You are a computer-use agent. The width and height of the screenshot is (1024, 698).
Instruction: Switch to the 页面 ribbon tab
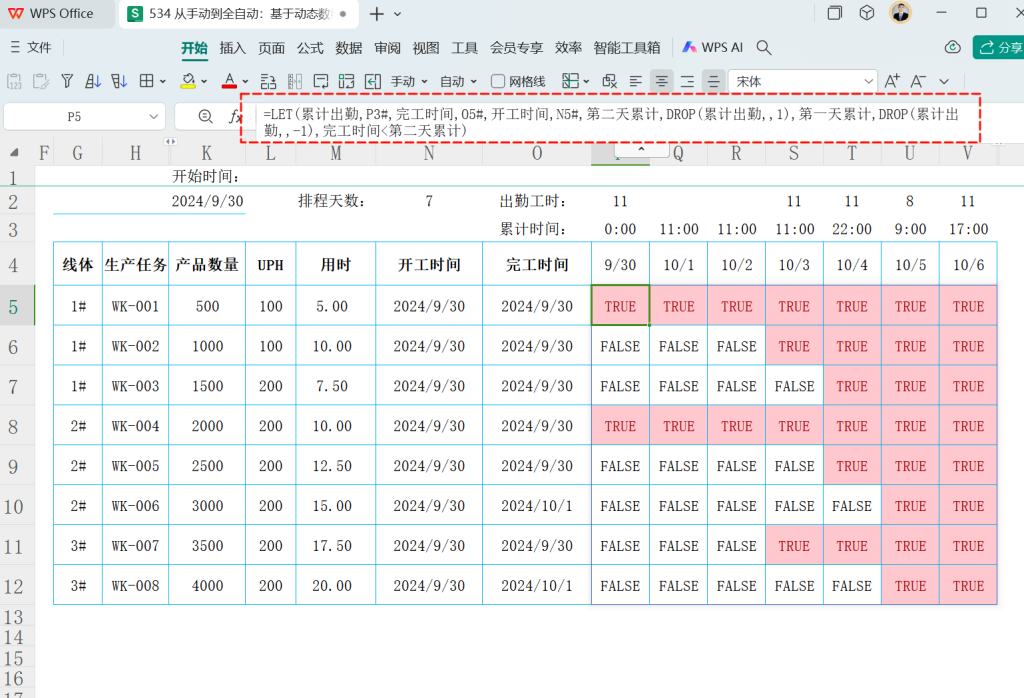271,48
